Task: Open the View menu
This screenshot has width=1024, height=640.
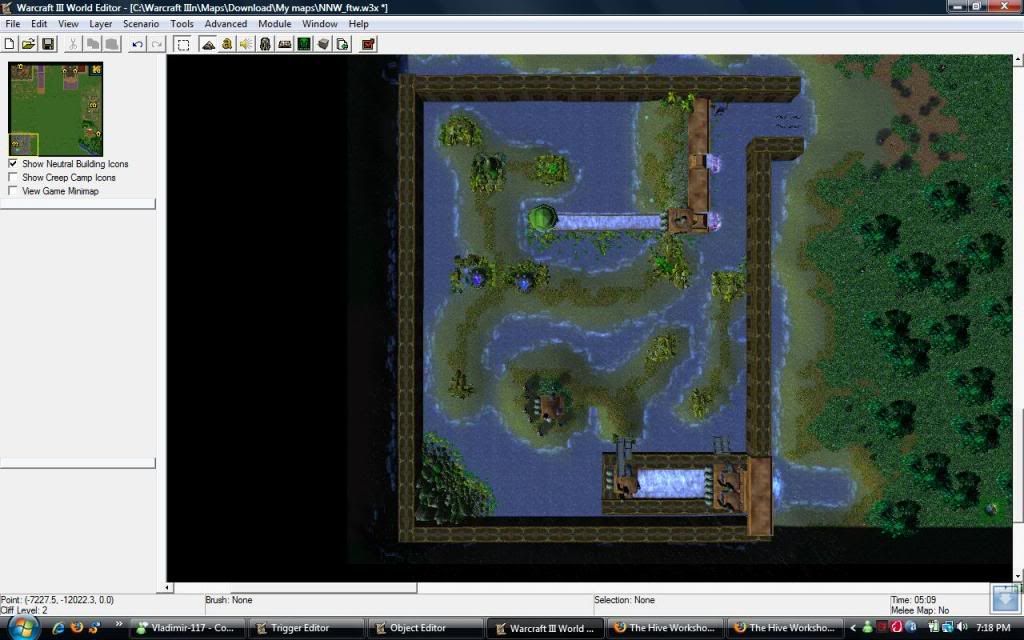Action: (68, 24)
